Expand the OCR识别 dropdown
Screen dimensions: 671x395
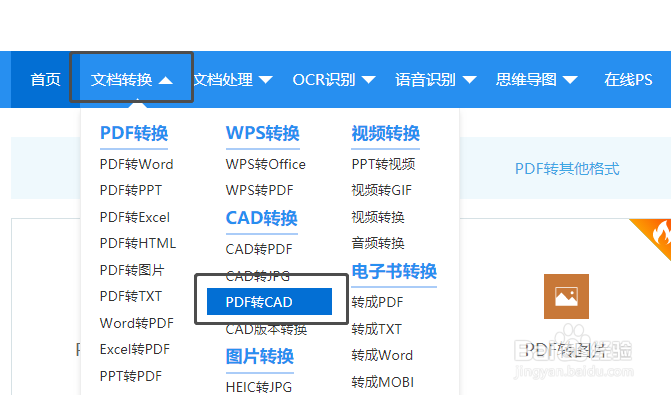point(368,80)
